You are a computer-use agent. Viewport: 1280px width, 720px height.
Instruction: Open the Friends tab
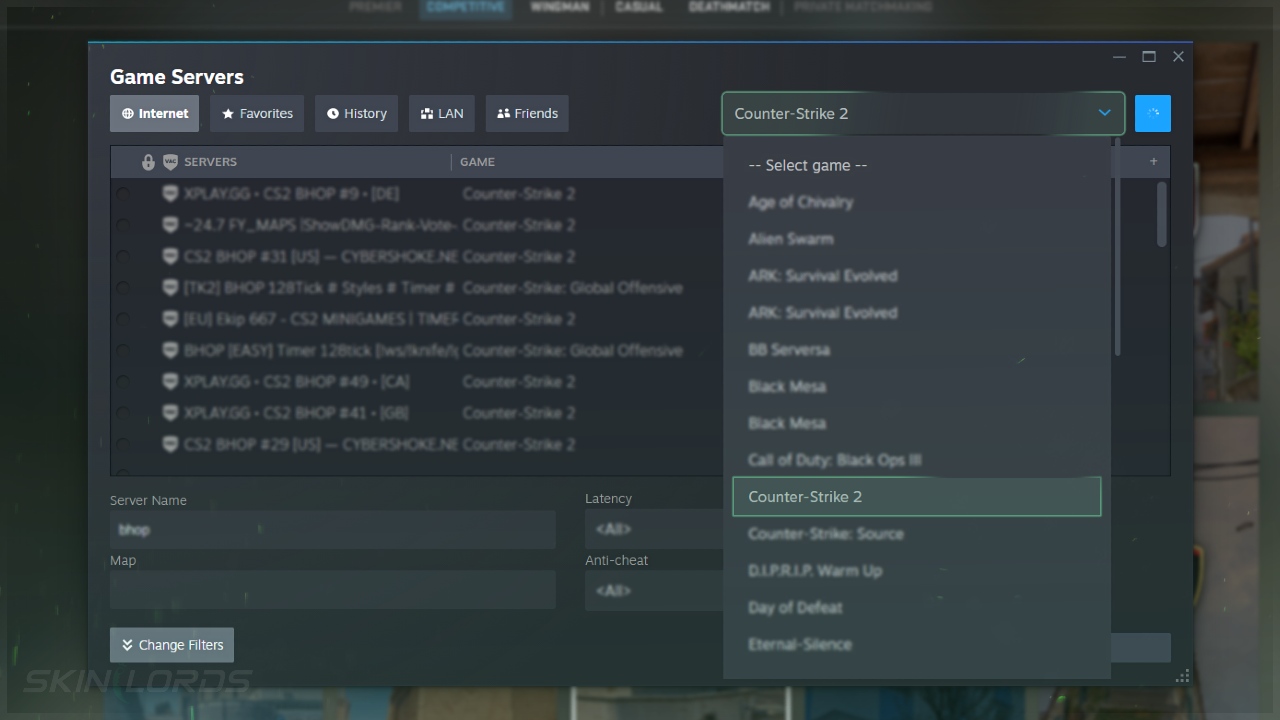pos(527,114)
